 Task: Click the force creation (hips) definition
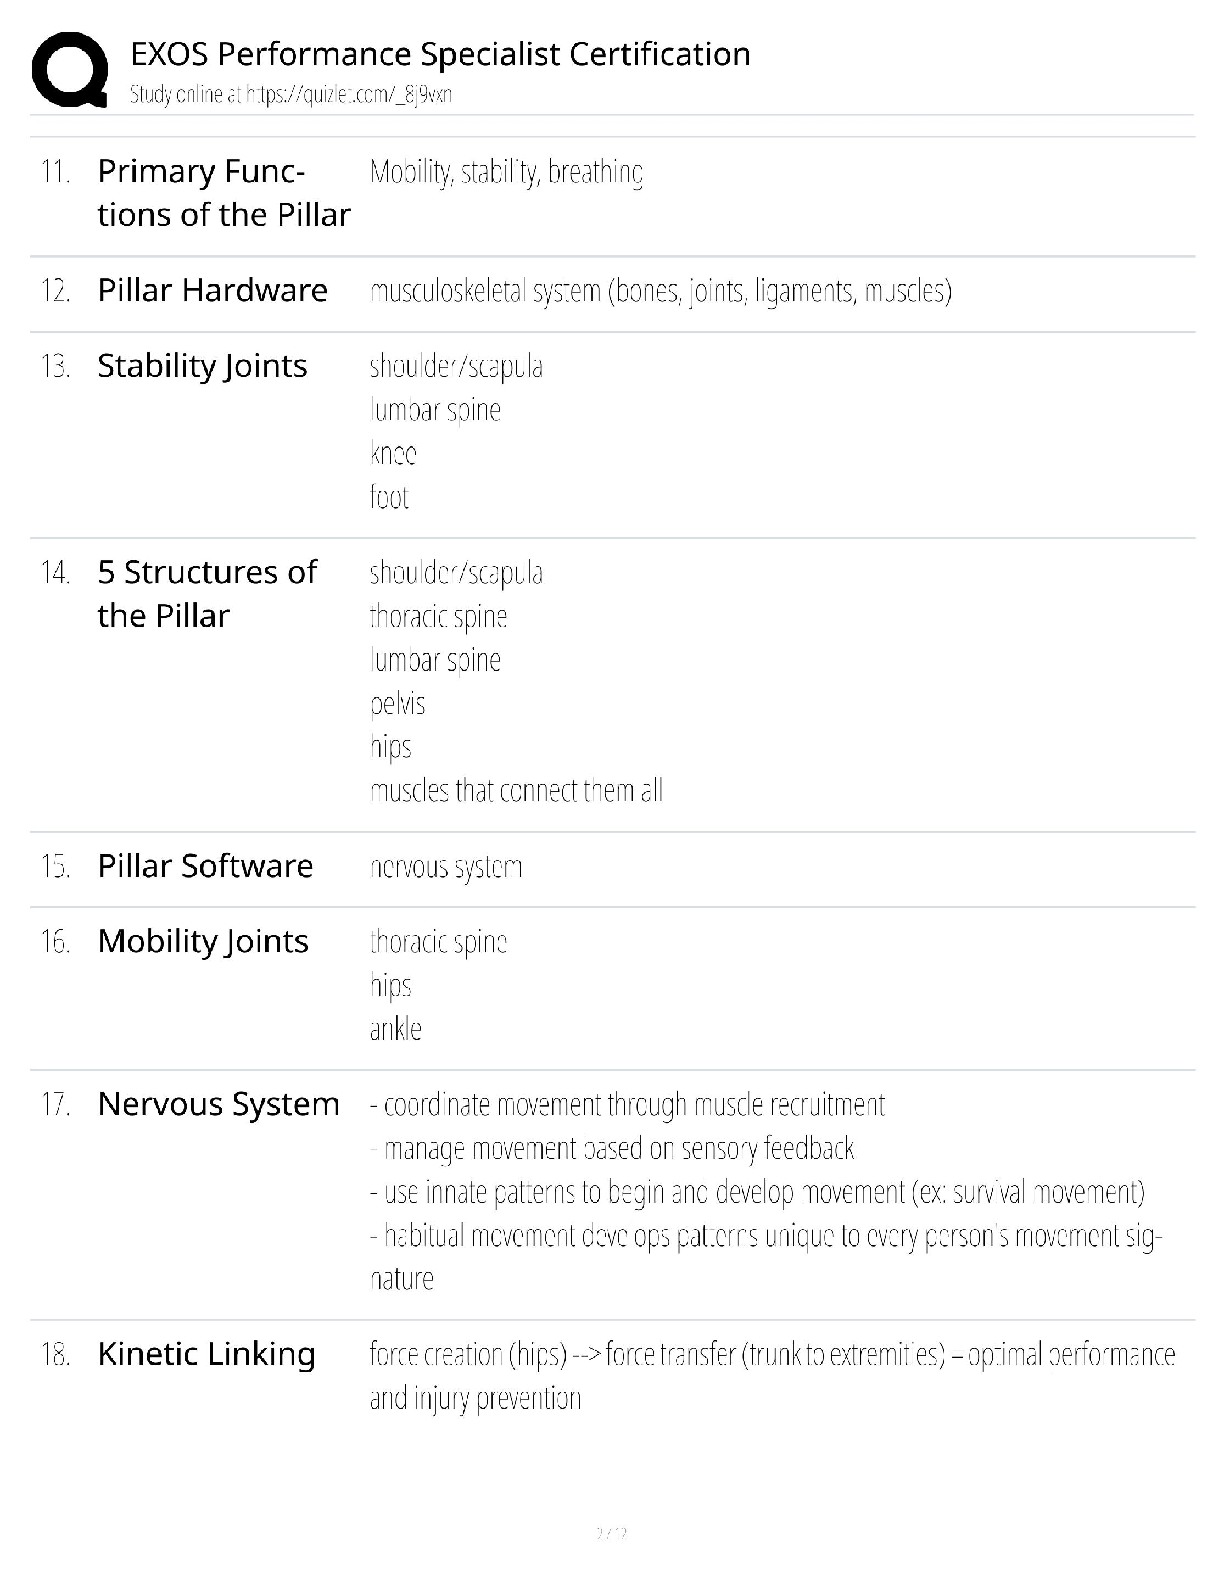[x=772, y=1376]
